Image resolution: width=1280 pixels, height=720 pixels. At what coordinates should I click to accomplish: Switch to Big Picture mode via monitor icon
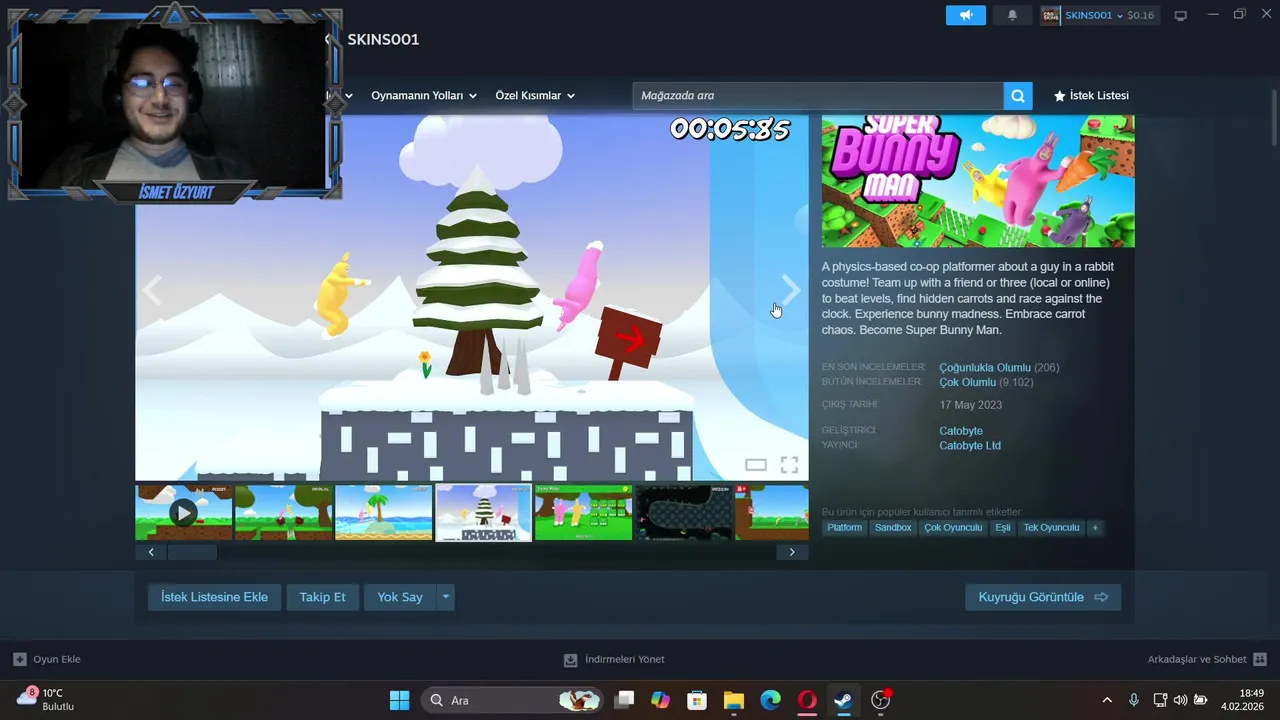[1180, 15]
